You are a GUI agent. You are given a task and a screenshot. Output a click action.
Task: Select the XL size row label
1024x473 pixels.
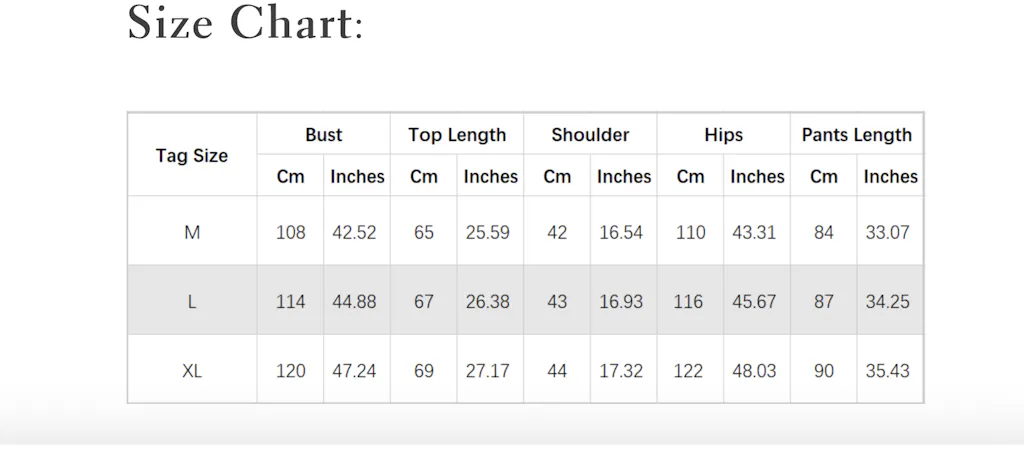pos(192,370)
